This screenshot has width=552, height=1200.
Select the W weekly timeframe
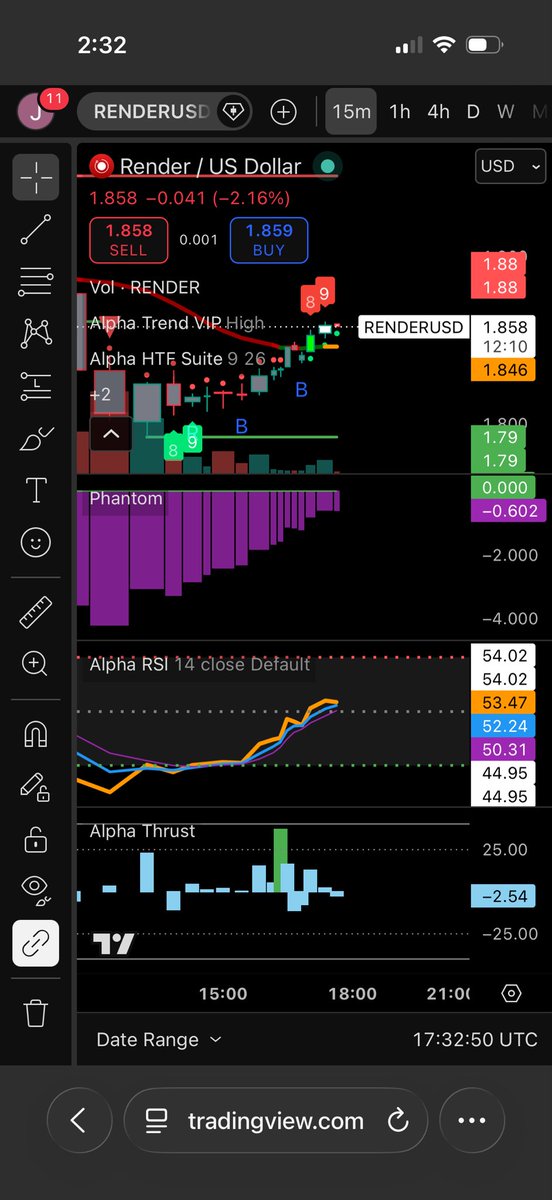pyautogui.click(x=506, y=112)
